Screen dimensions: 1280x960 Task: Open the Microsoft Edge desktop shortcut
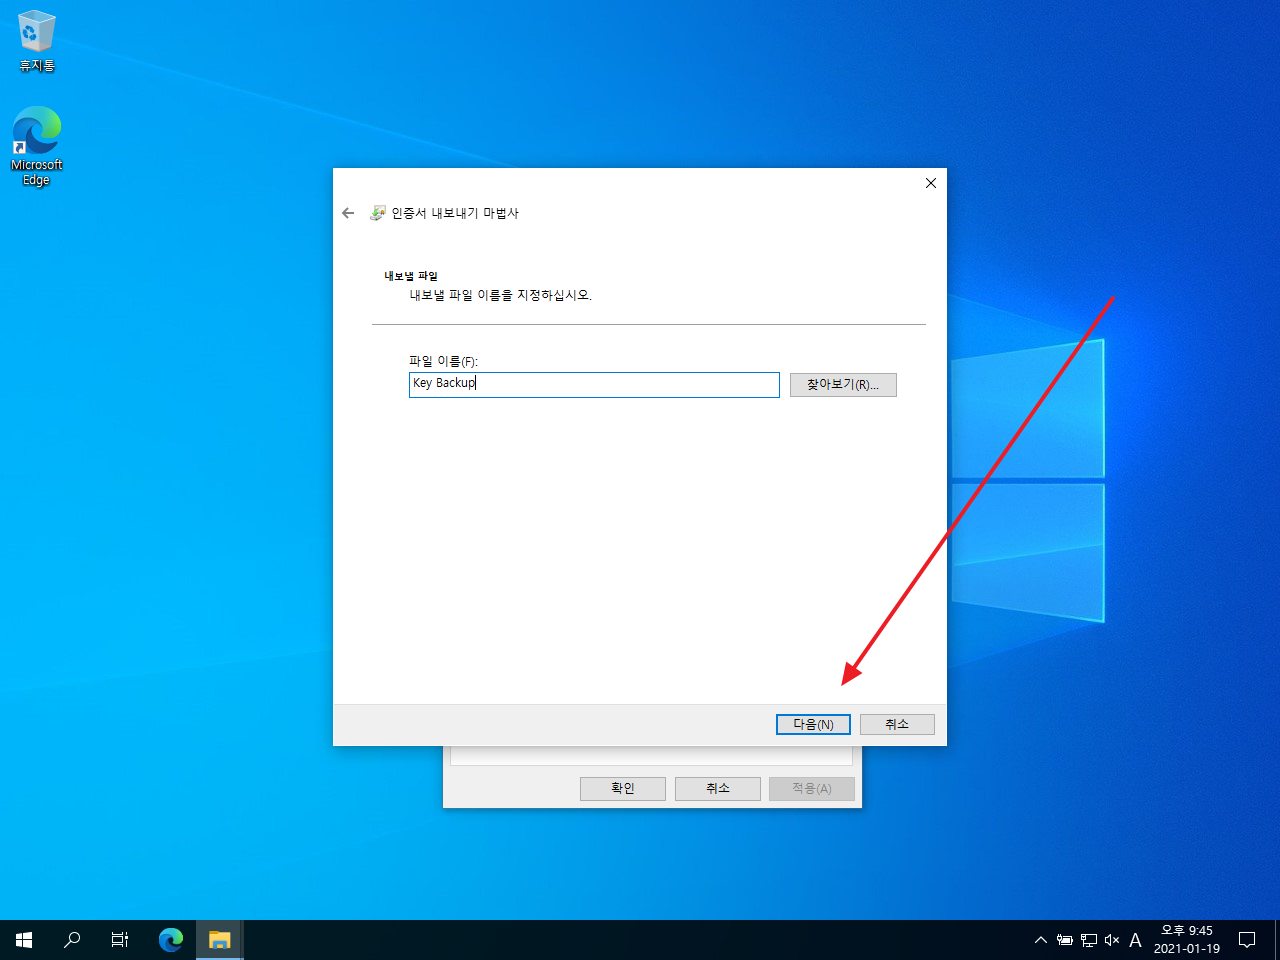pos(37,146)
